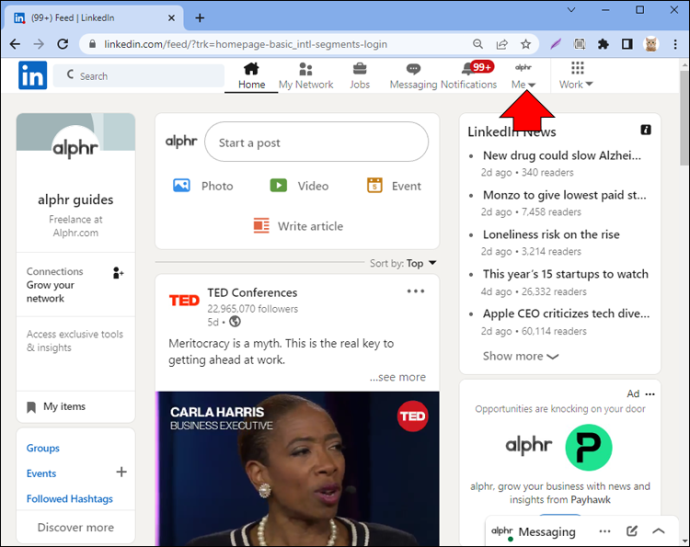The height and width of the screenshot is (547, 690).
Task: Click compose new message pencil icon
Action: pos(632,531)
